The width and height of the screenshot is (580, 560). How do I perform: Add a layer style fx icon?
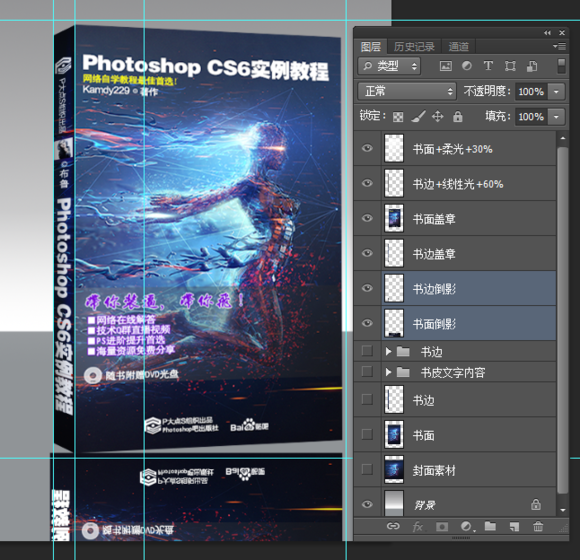[x=417, y=526]
